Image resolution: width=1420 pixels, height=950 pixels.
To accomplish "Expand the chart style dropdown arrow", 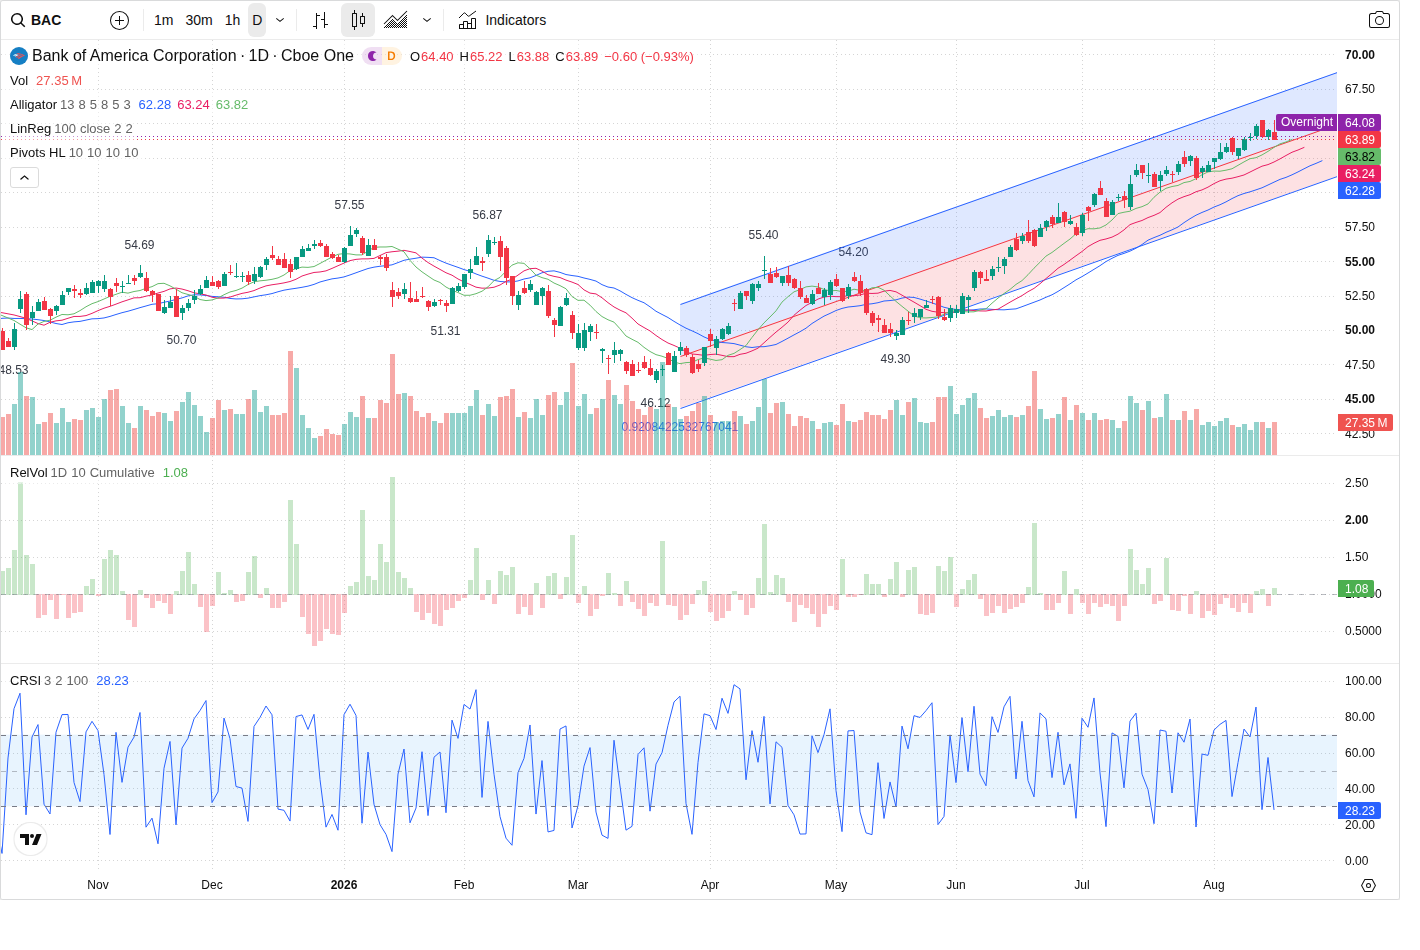I will tap(427, 20).
